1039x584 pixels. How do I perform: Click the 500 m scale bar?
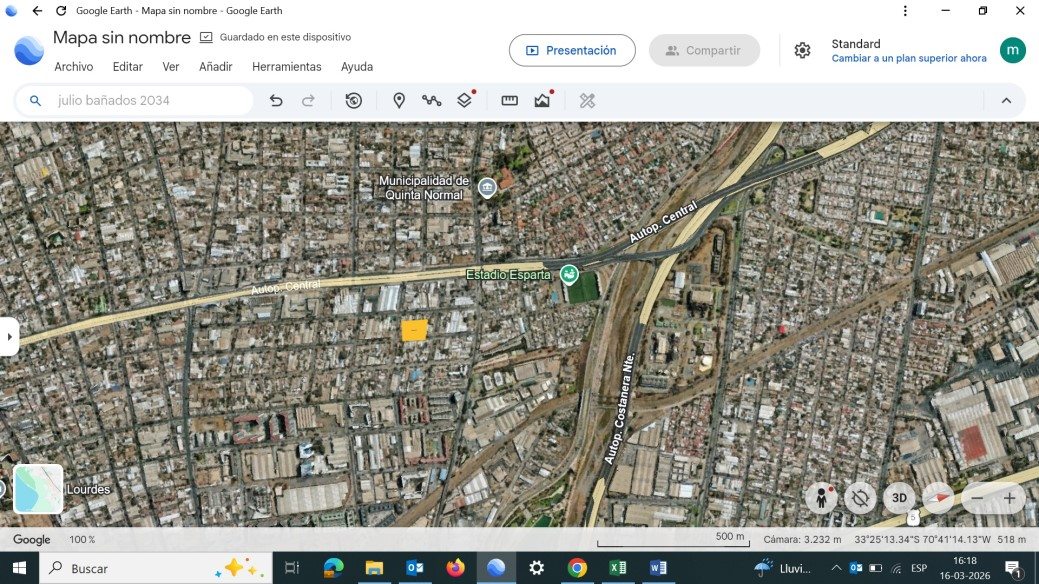tap(673, 540)
